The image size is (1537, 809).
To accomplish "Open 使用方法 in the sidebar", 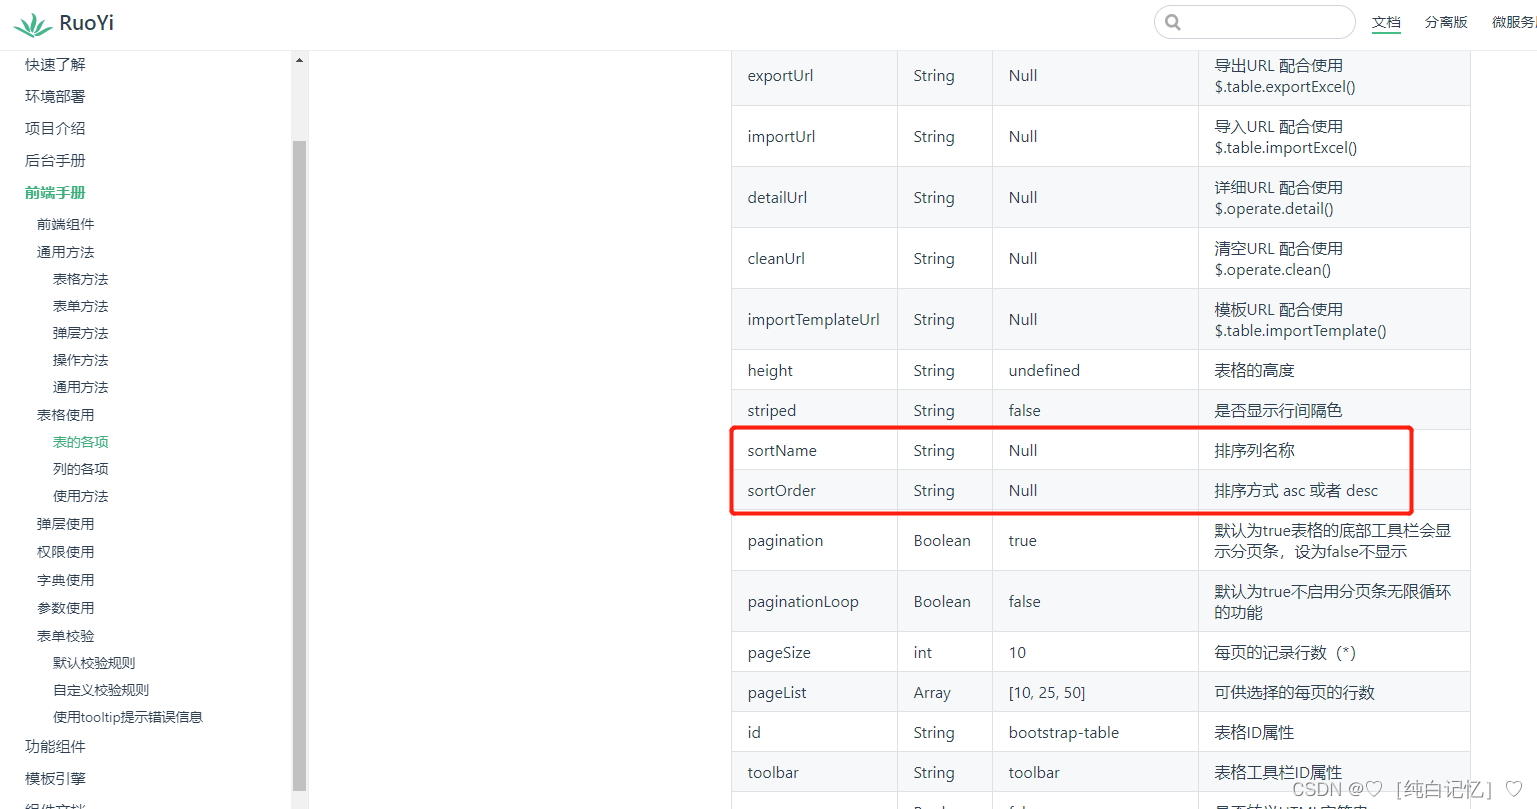I will pos(80,496).
